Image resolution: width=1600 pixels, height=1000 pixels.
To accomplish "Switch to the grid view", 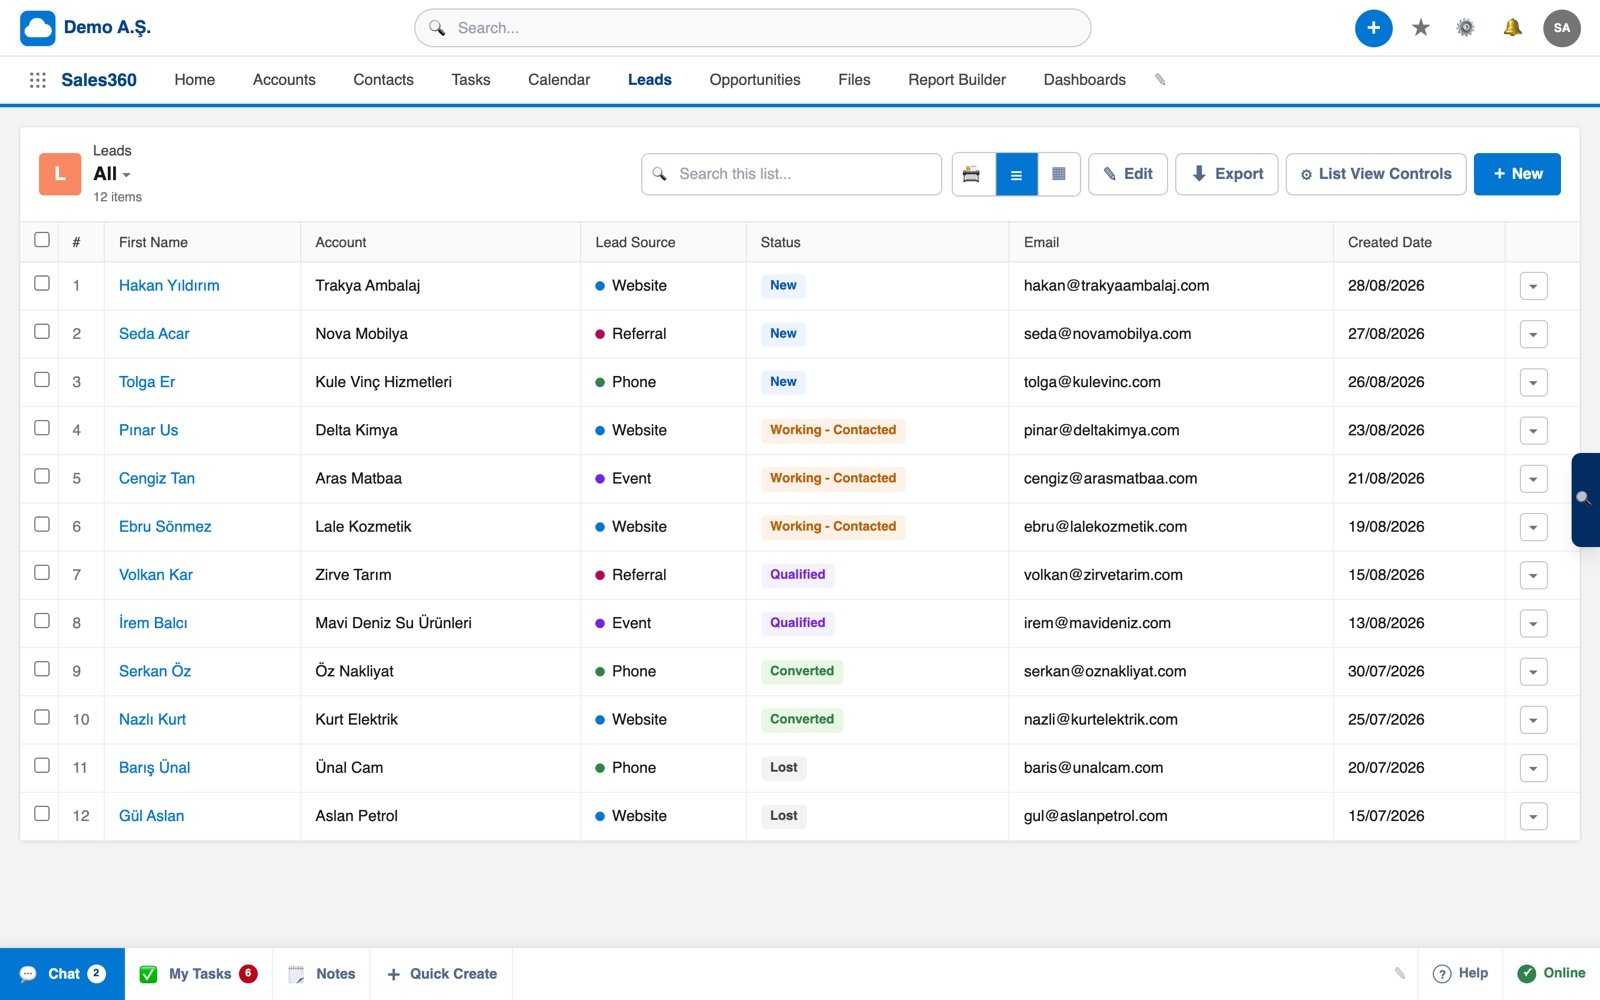I will [x=1059, y=174].
